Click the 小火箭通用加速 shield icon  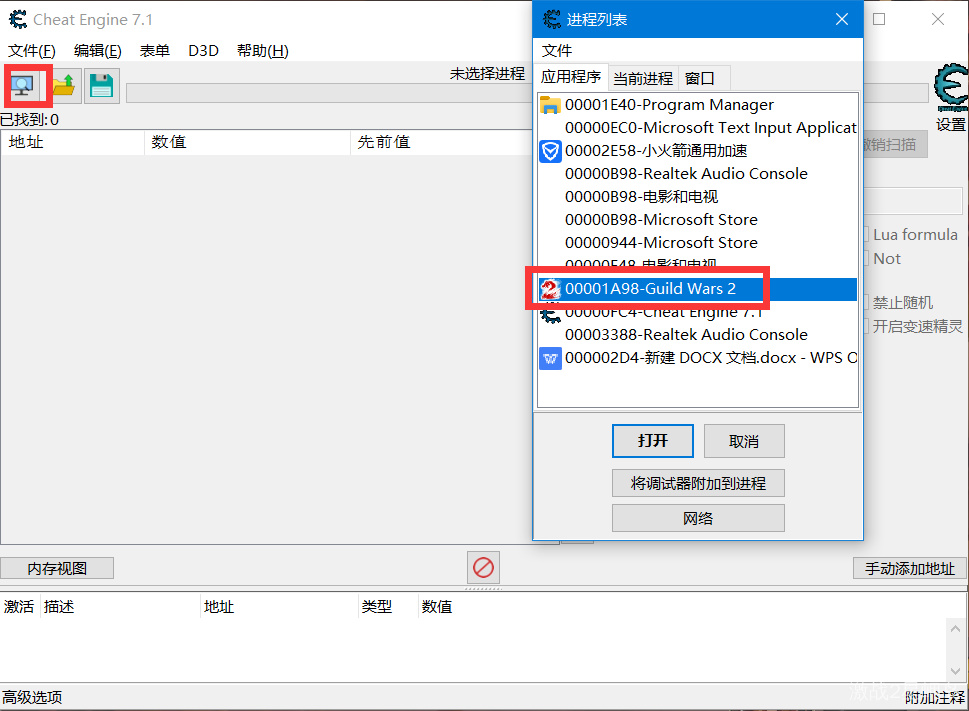coord(550,151)
